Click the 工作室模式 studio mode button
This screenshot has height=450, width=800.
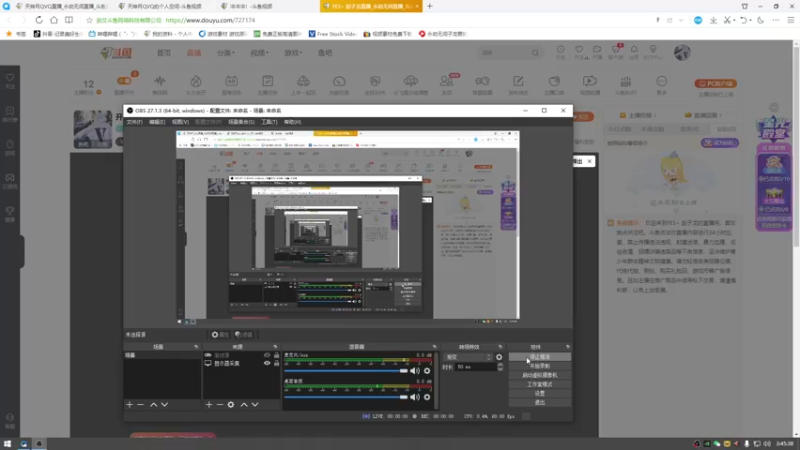(540, 384)
